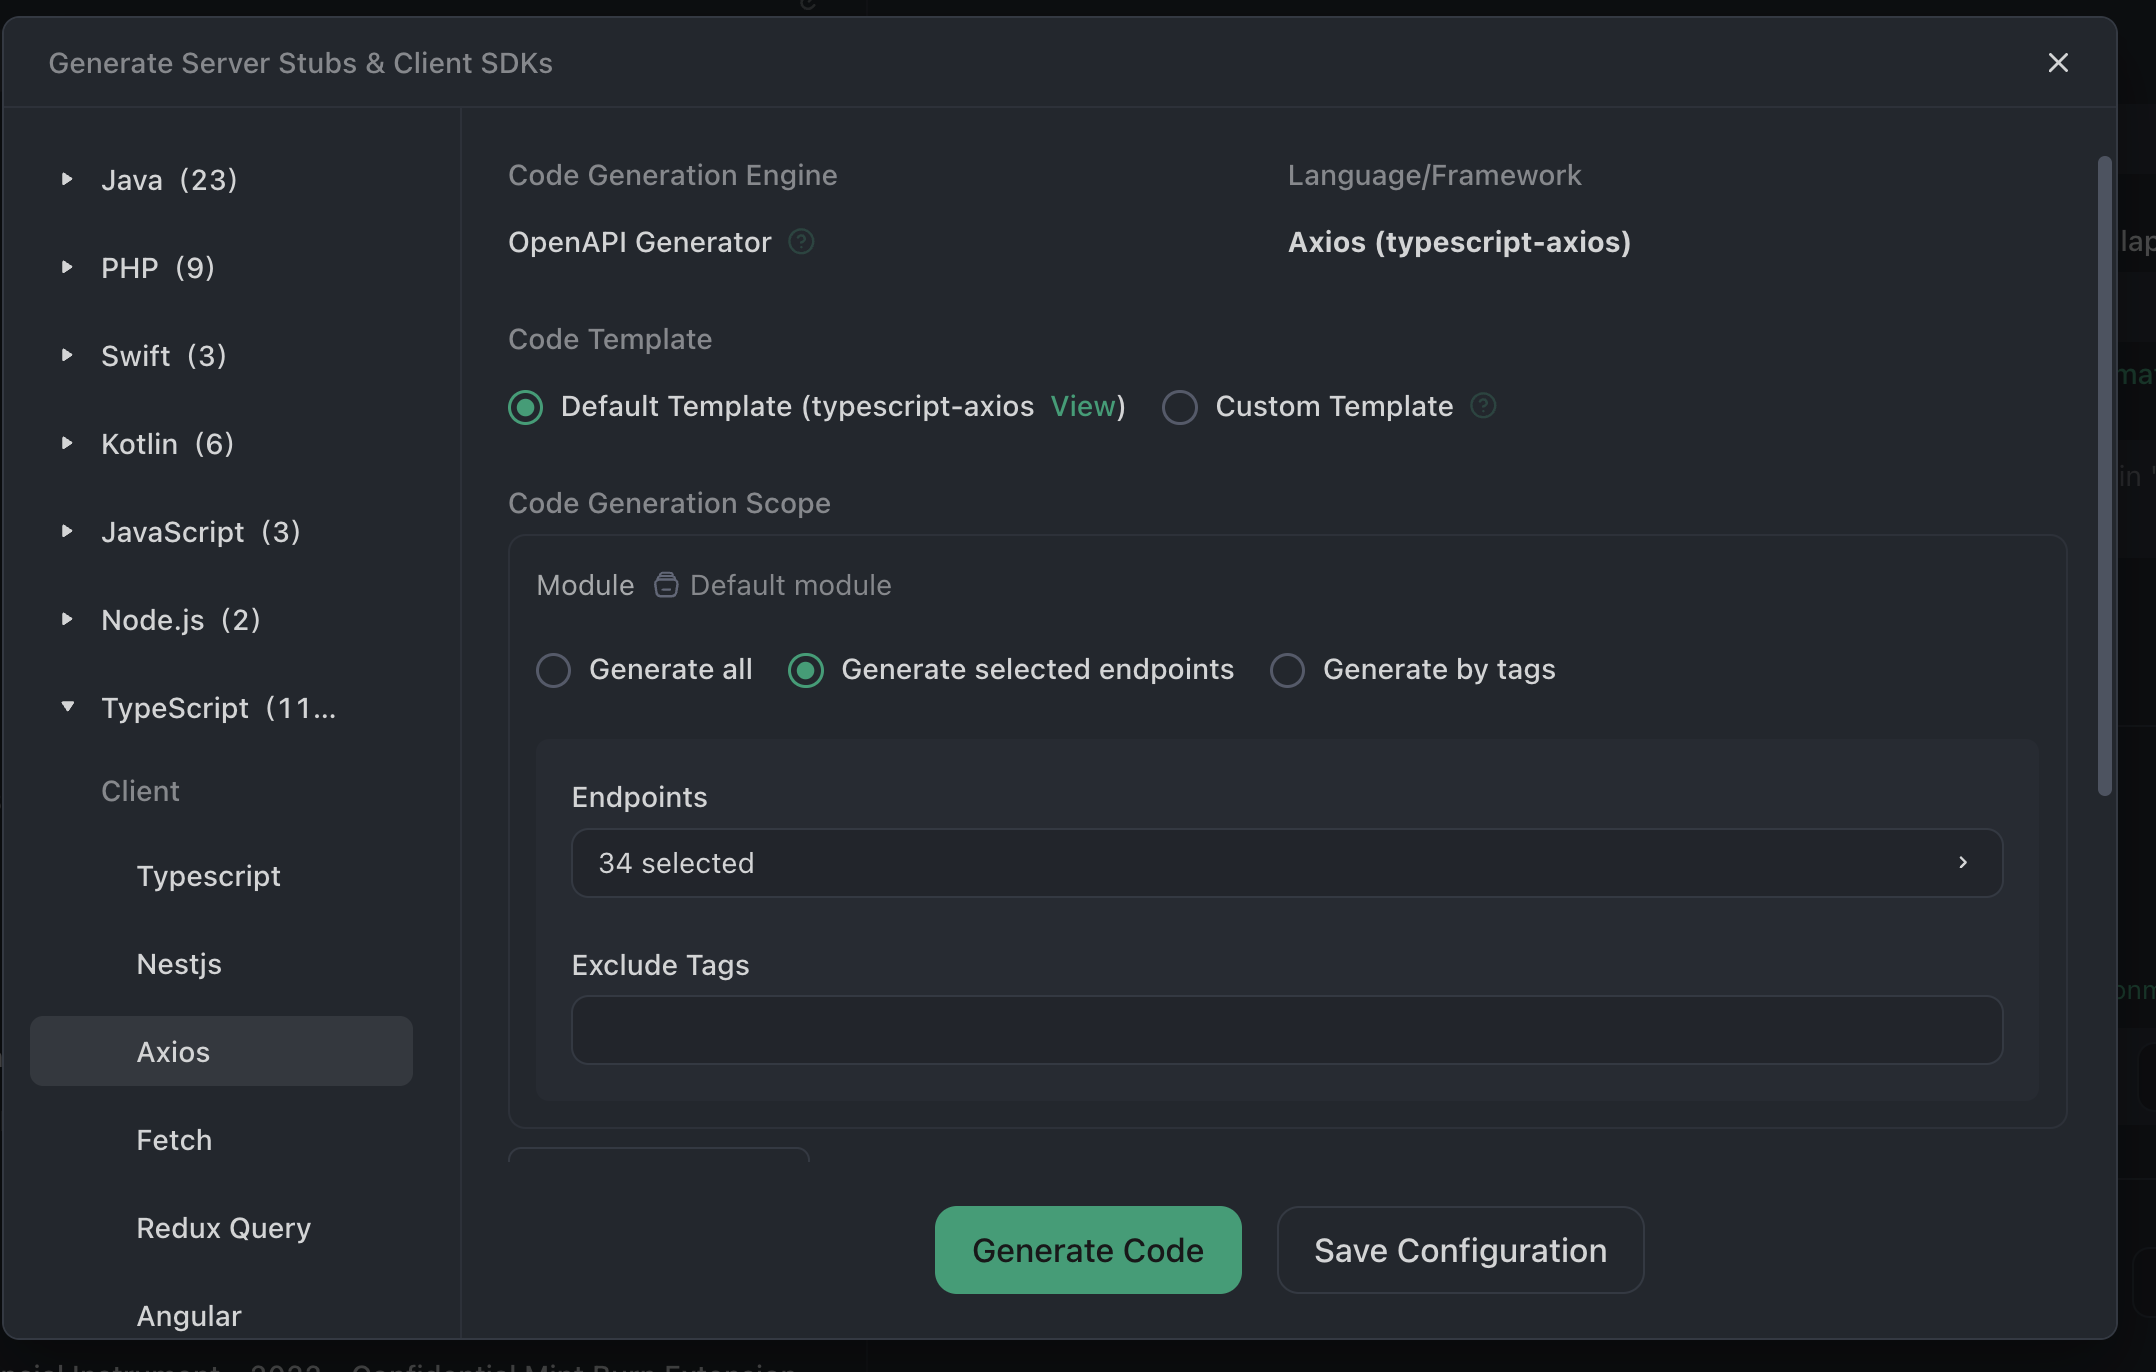Click the Default module icon
The image size is (2156, 1372).
[666, 585]
